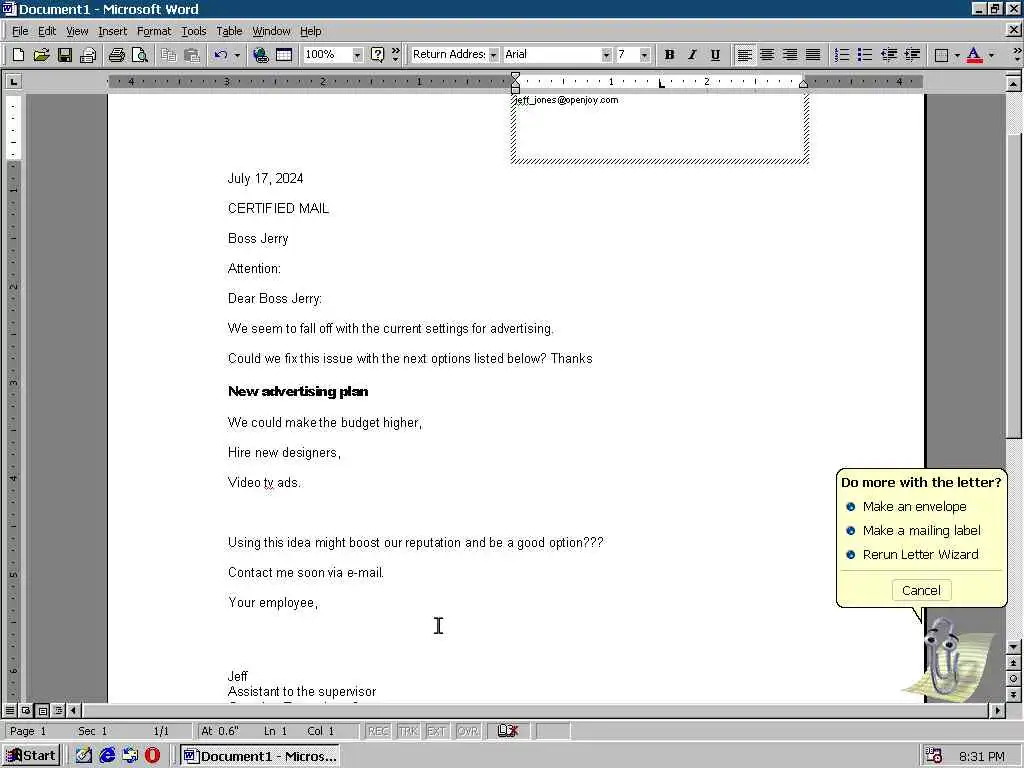Align text right
Image resolution: width=1024 pixels, height=768 pixels.
tap(790, 55)
